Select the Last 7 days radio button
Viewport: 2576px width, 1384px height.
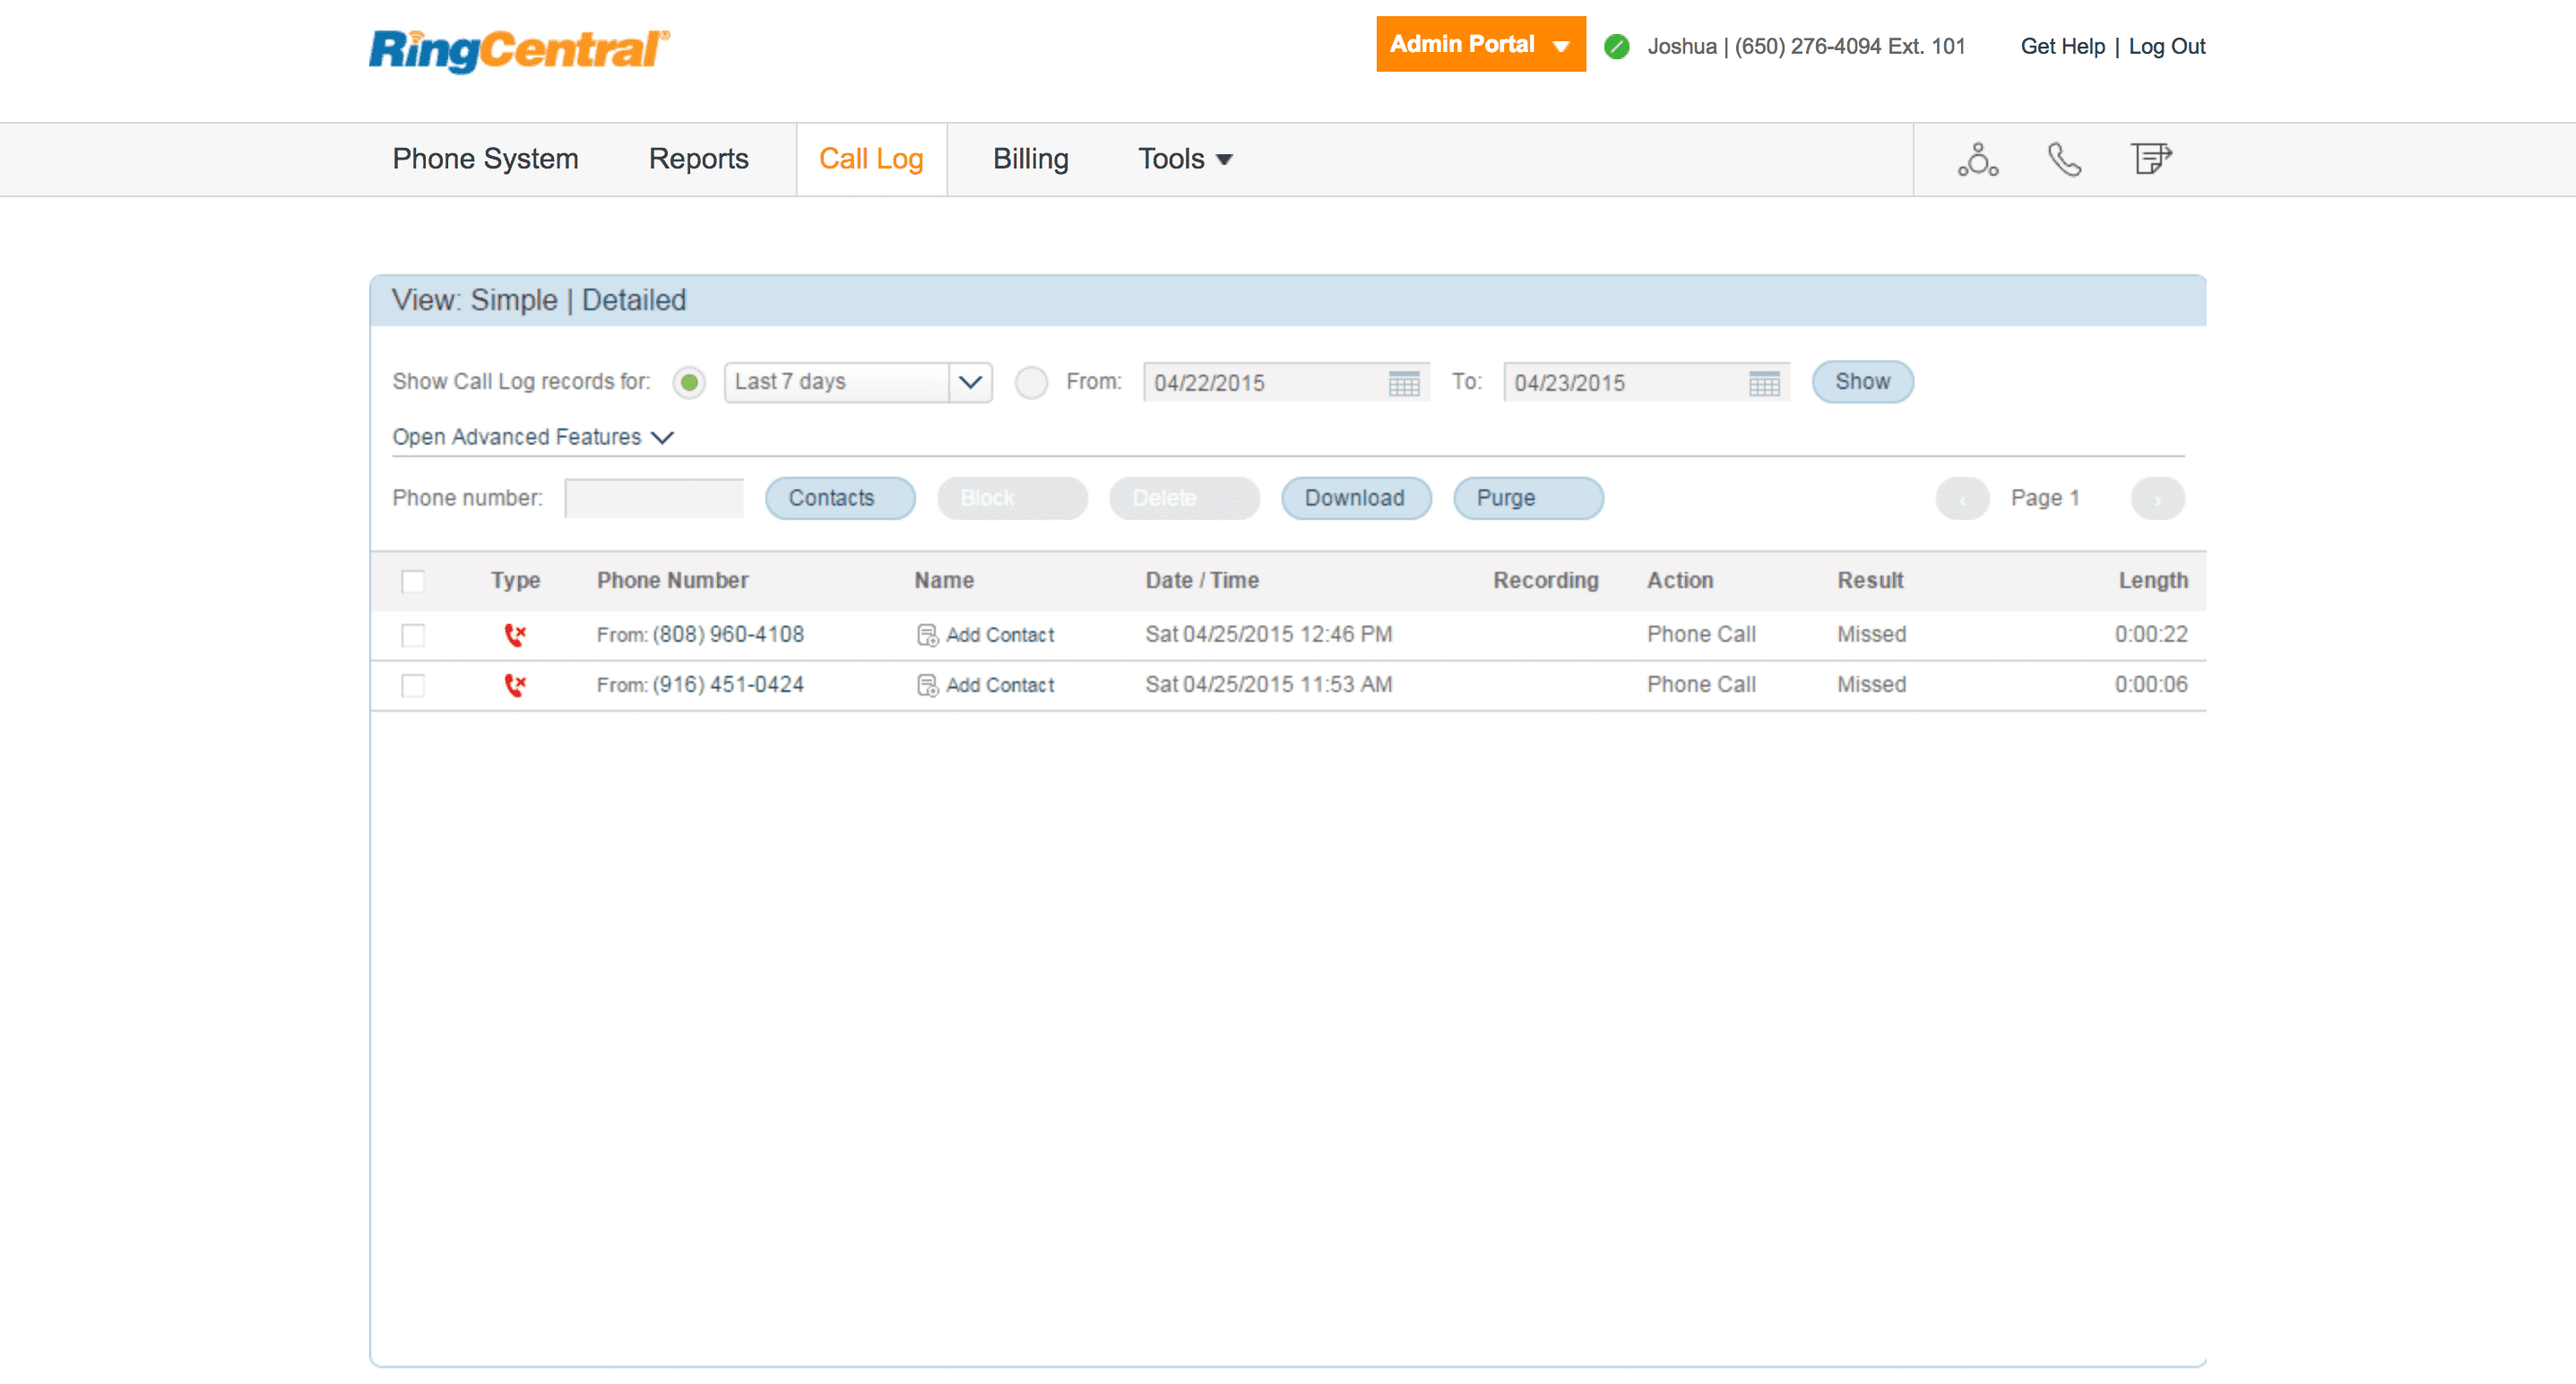[x=689, y=382]
